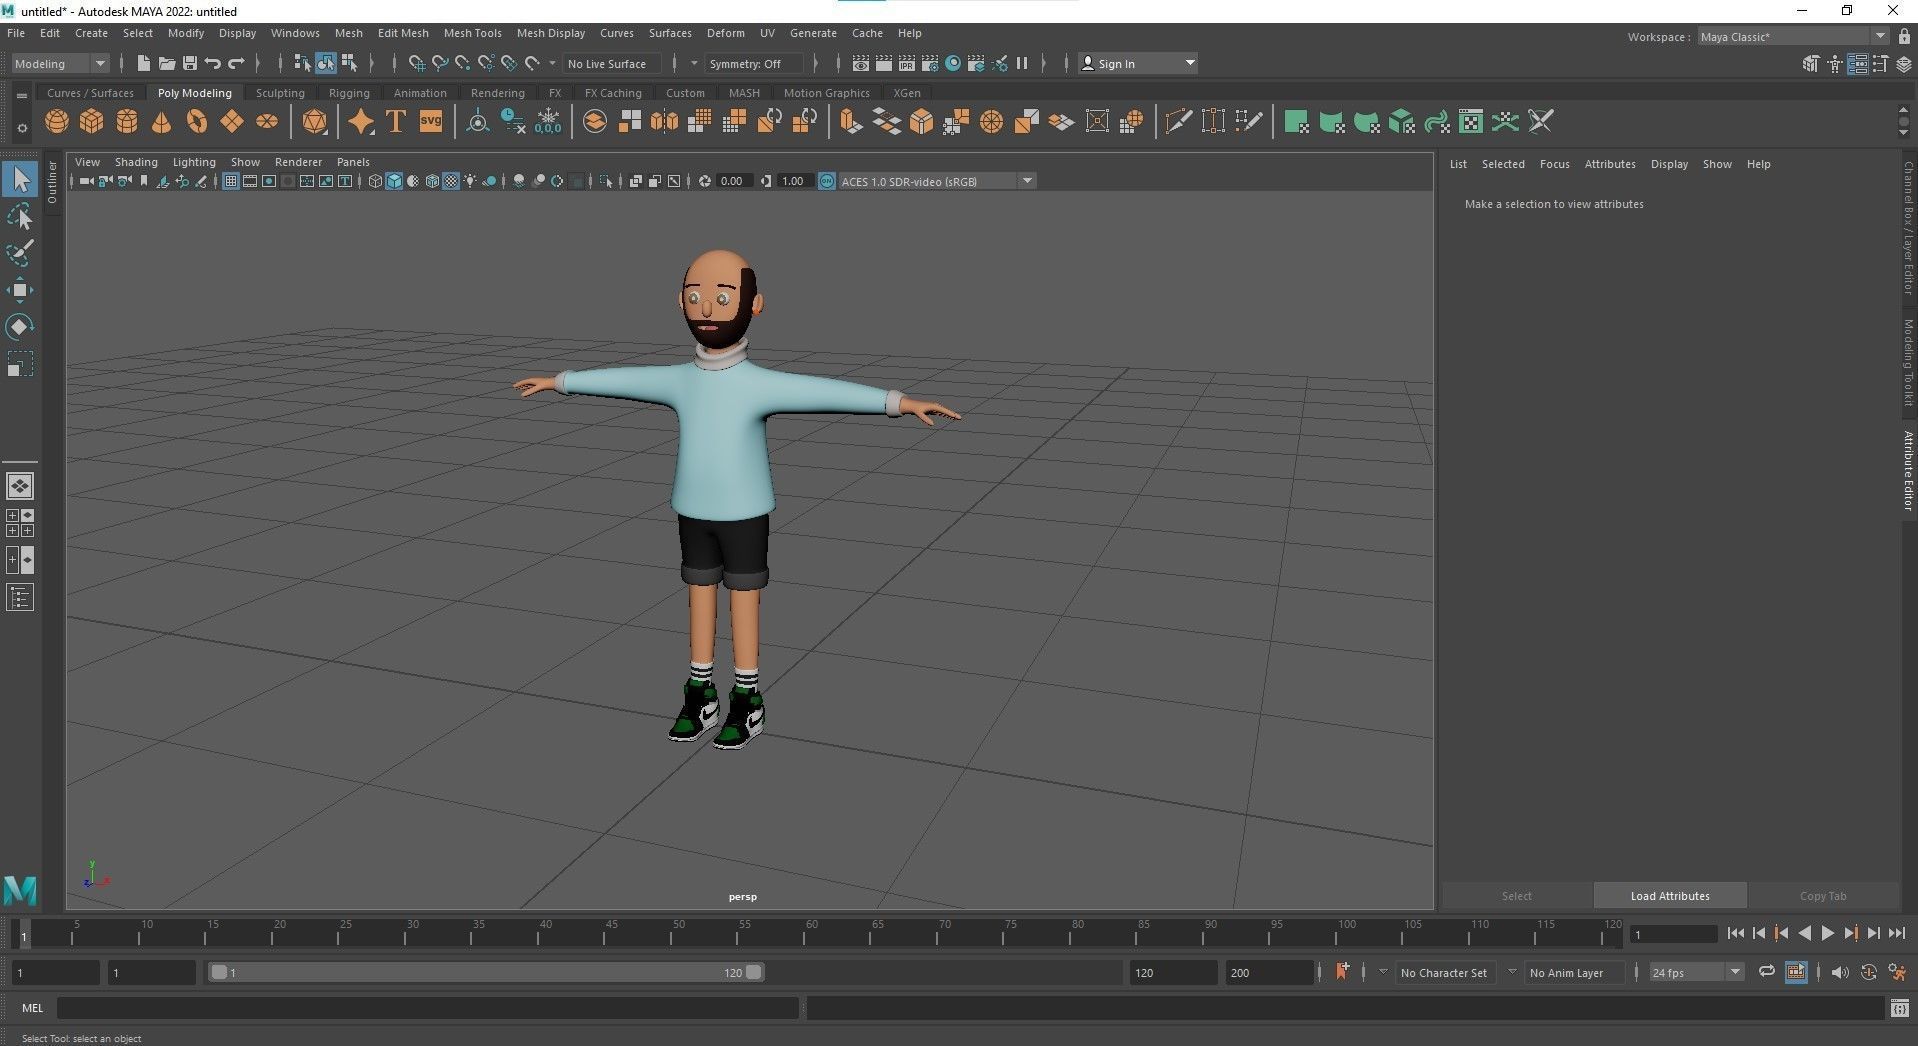Click the Load Attributes button
The height and width of the screenshot is (1046, 1918).
[x=1668, y=895]
